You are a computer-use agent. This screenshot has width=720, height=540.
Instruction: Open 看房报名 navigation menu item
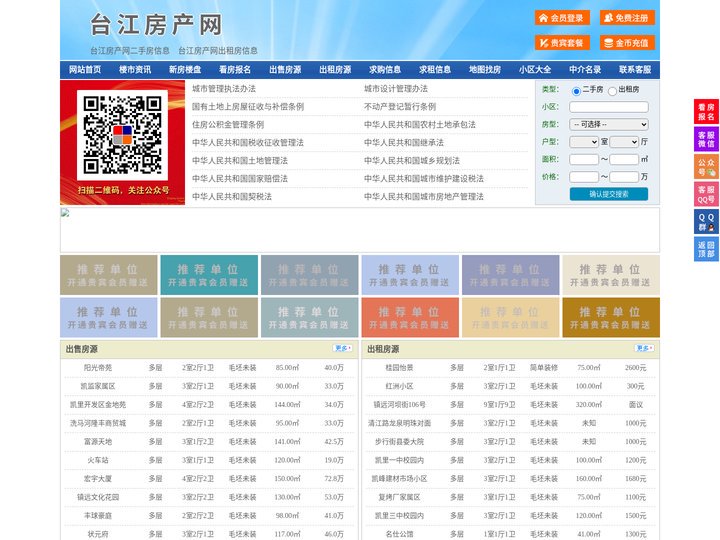(235, 69)
